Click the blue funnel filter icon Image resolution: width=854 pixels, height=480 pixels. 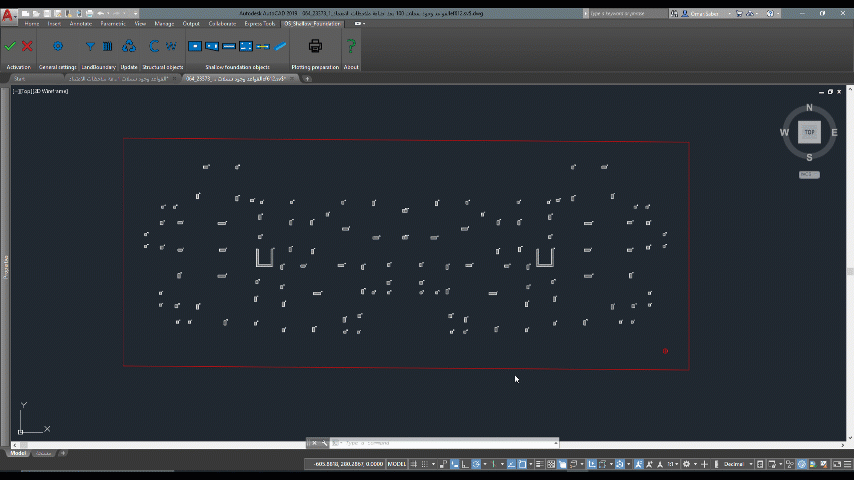coord(90,46)
